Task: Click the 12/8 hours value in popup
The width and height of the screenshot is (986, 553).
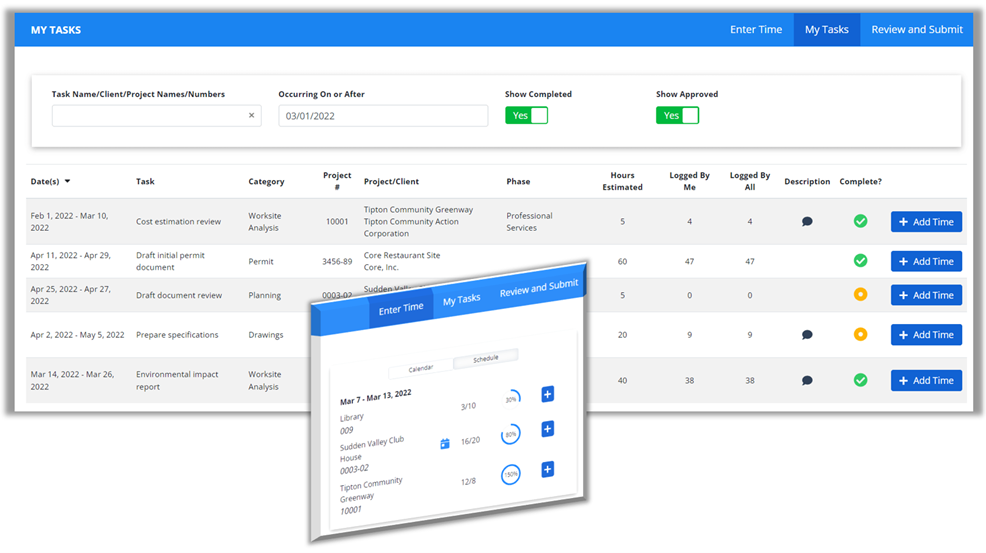Action: tap(468, 481)
